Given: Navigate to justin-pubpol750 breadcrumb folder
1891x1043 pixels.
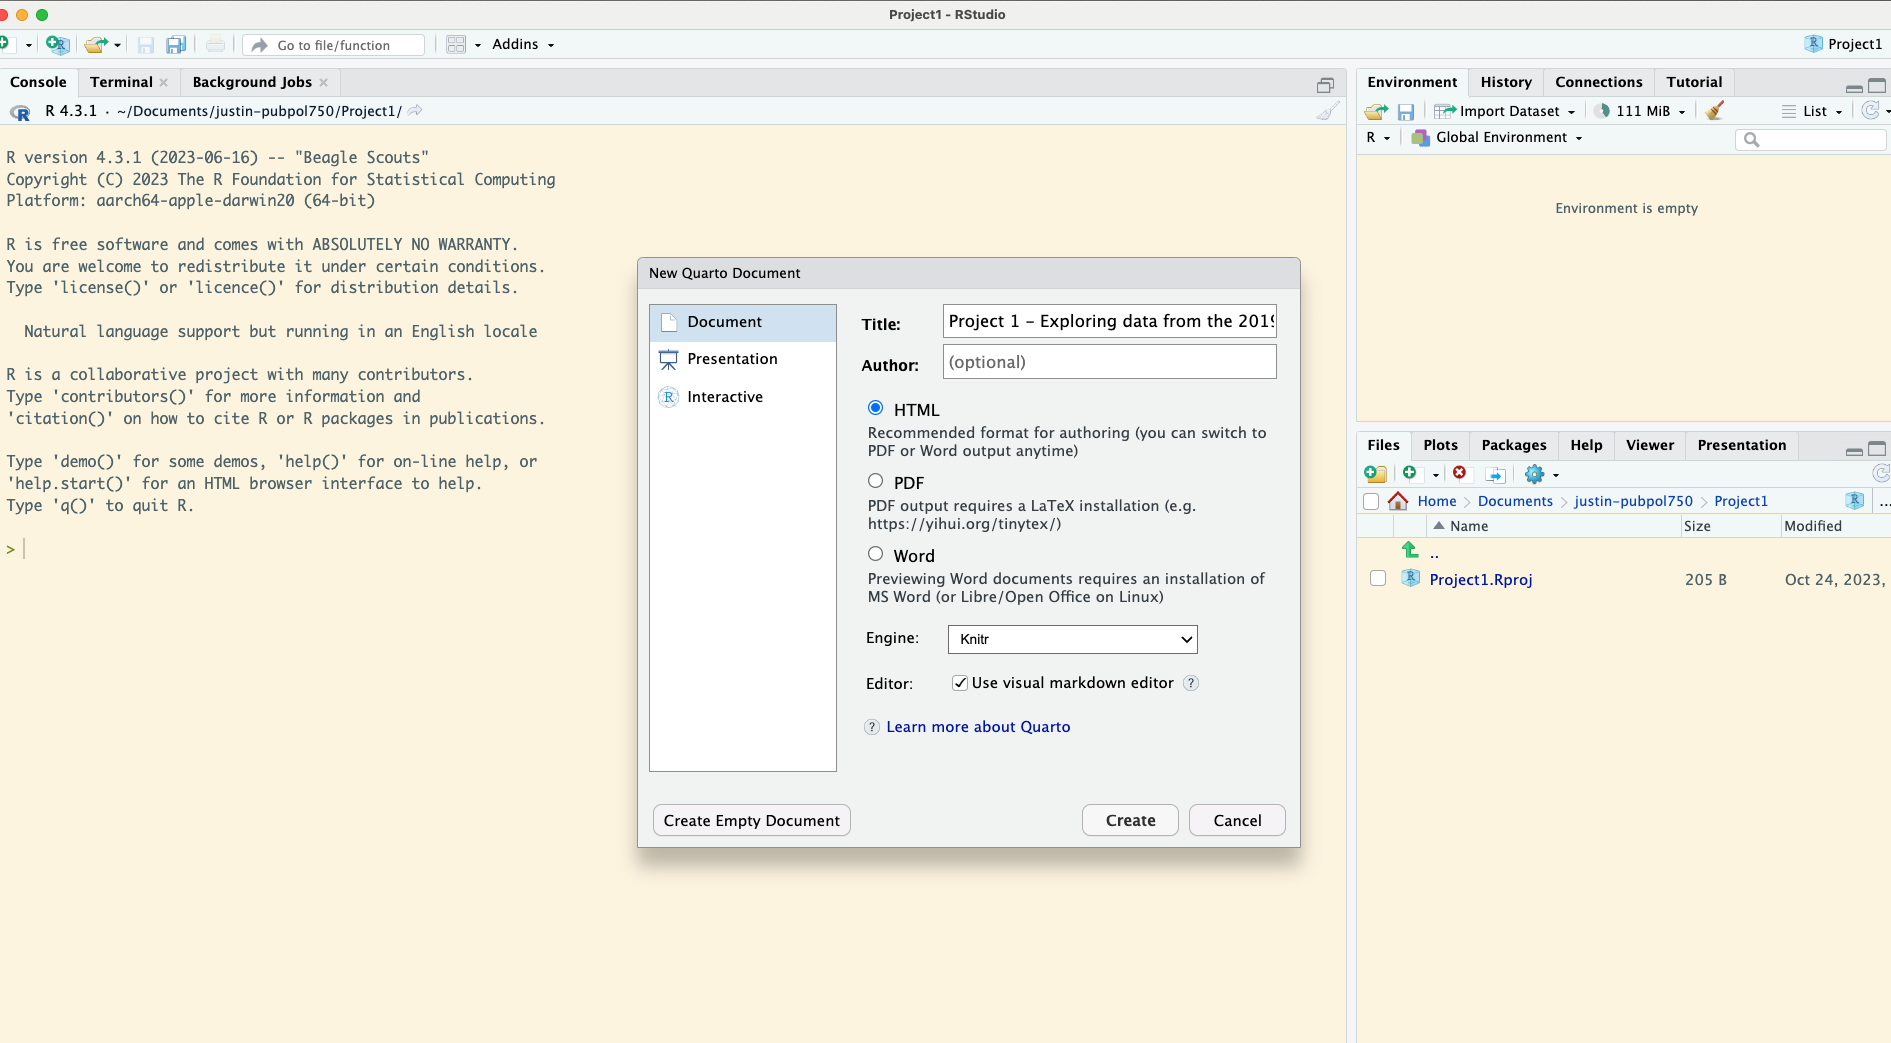Looking at the screenshot, I should coord(1633,501).
